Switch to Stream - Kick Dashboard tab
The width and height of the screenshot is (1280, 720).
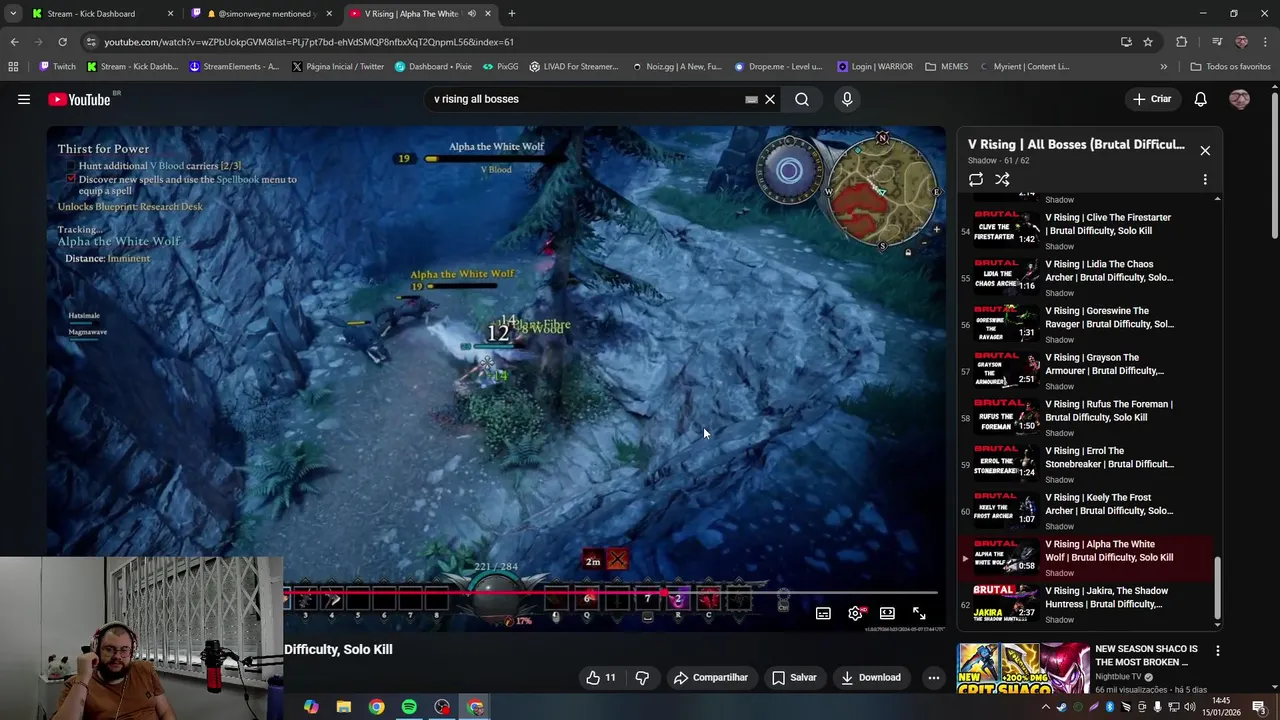[x=103, y=14]
